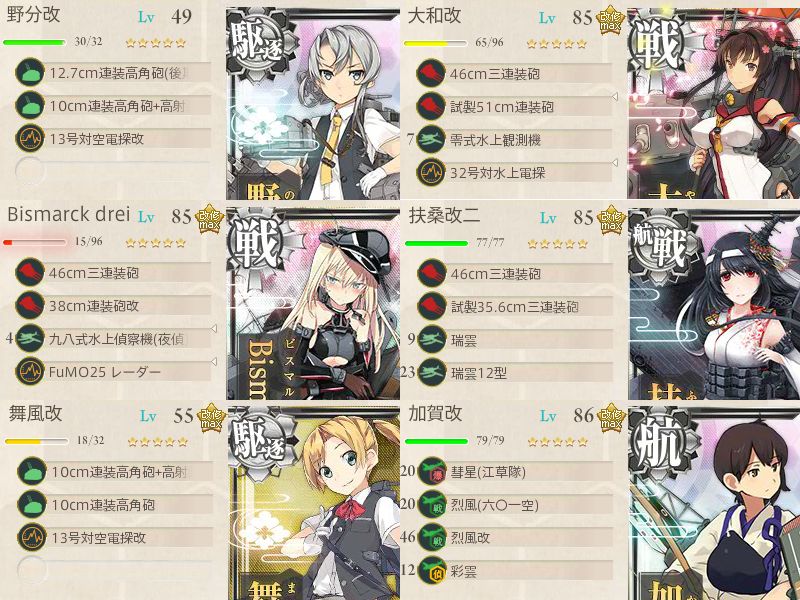800x600 pixels.
Task: Click Bismarck drei red HP bar
Action: point(34,242)
